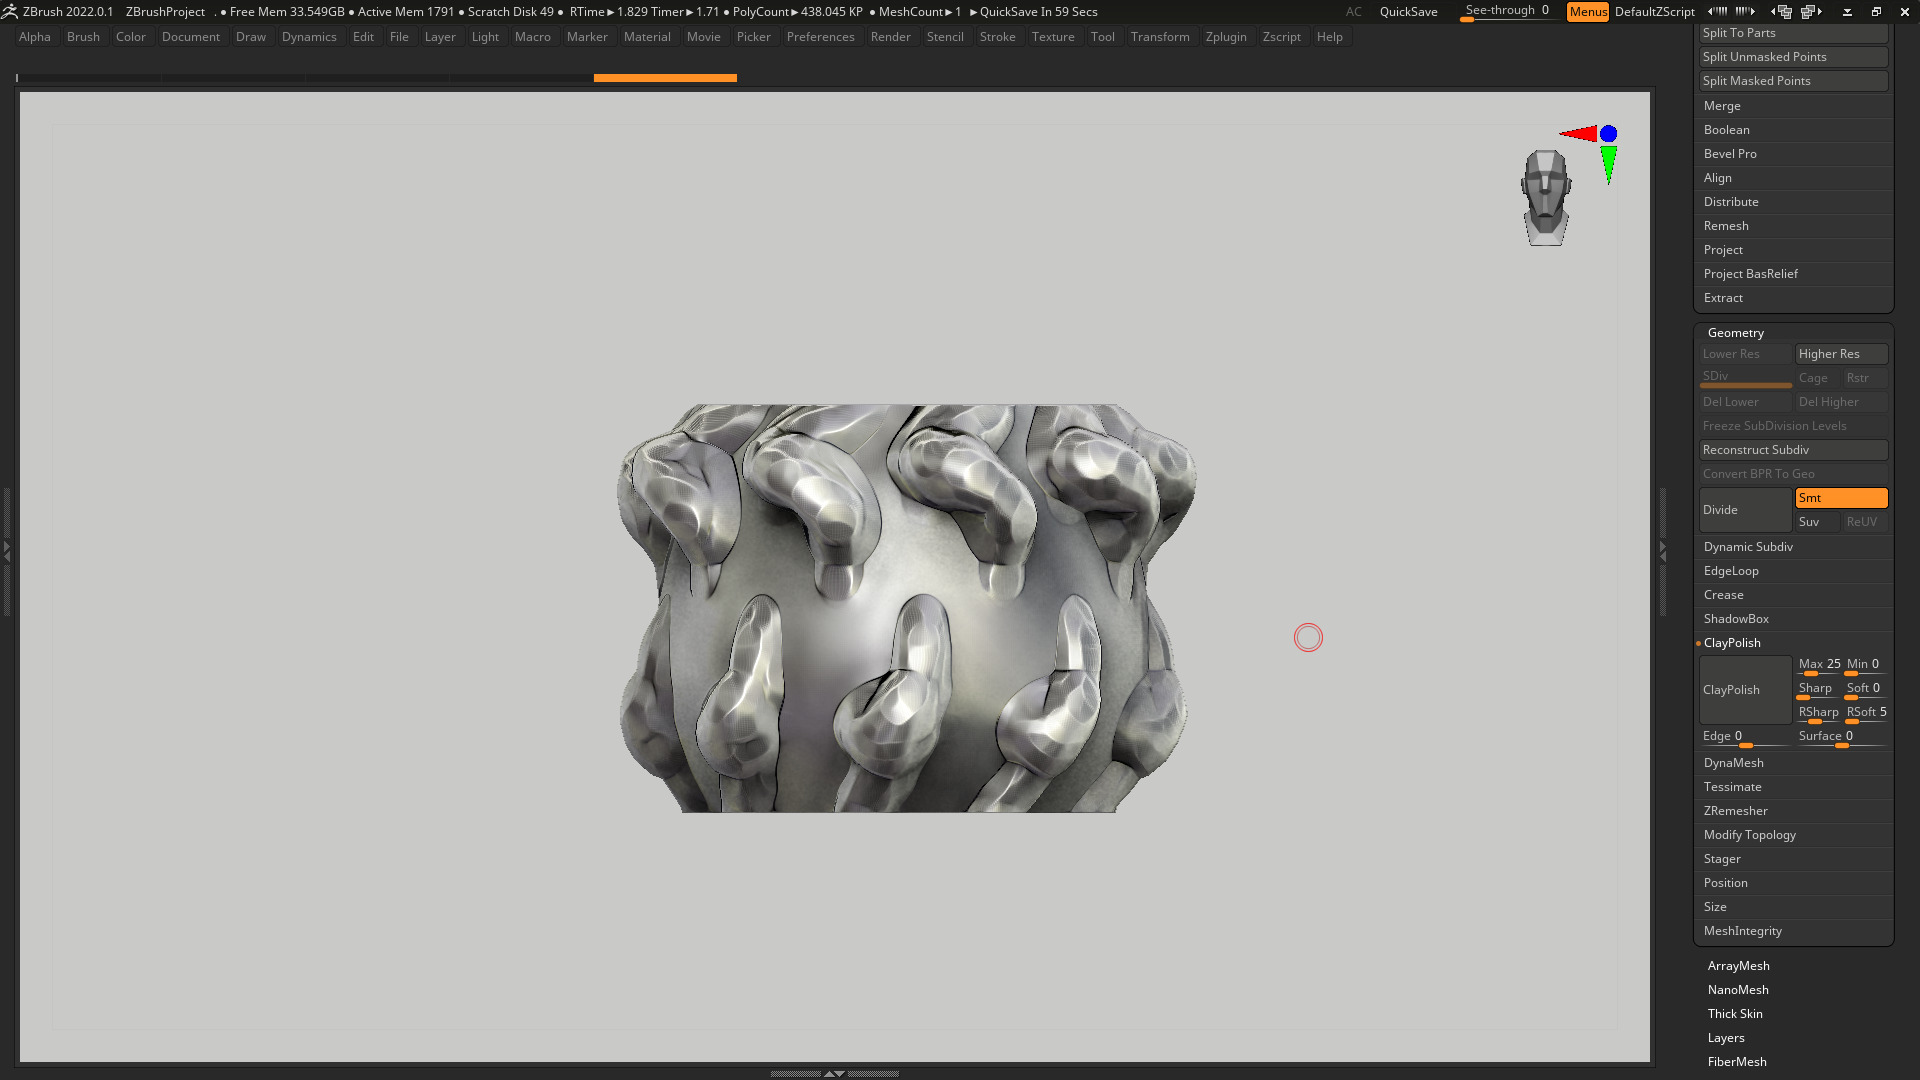Image resolution: width=1920 pixels, height=1080 pixels.
Task: Open the Alpha menu
Action: (35, 37)
